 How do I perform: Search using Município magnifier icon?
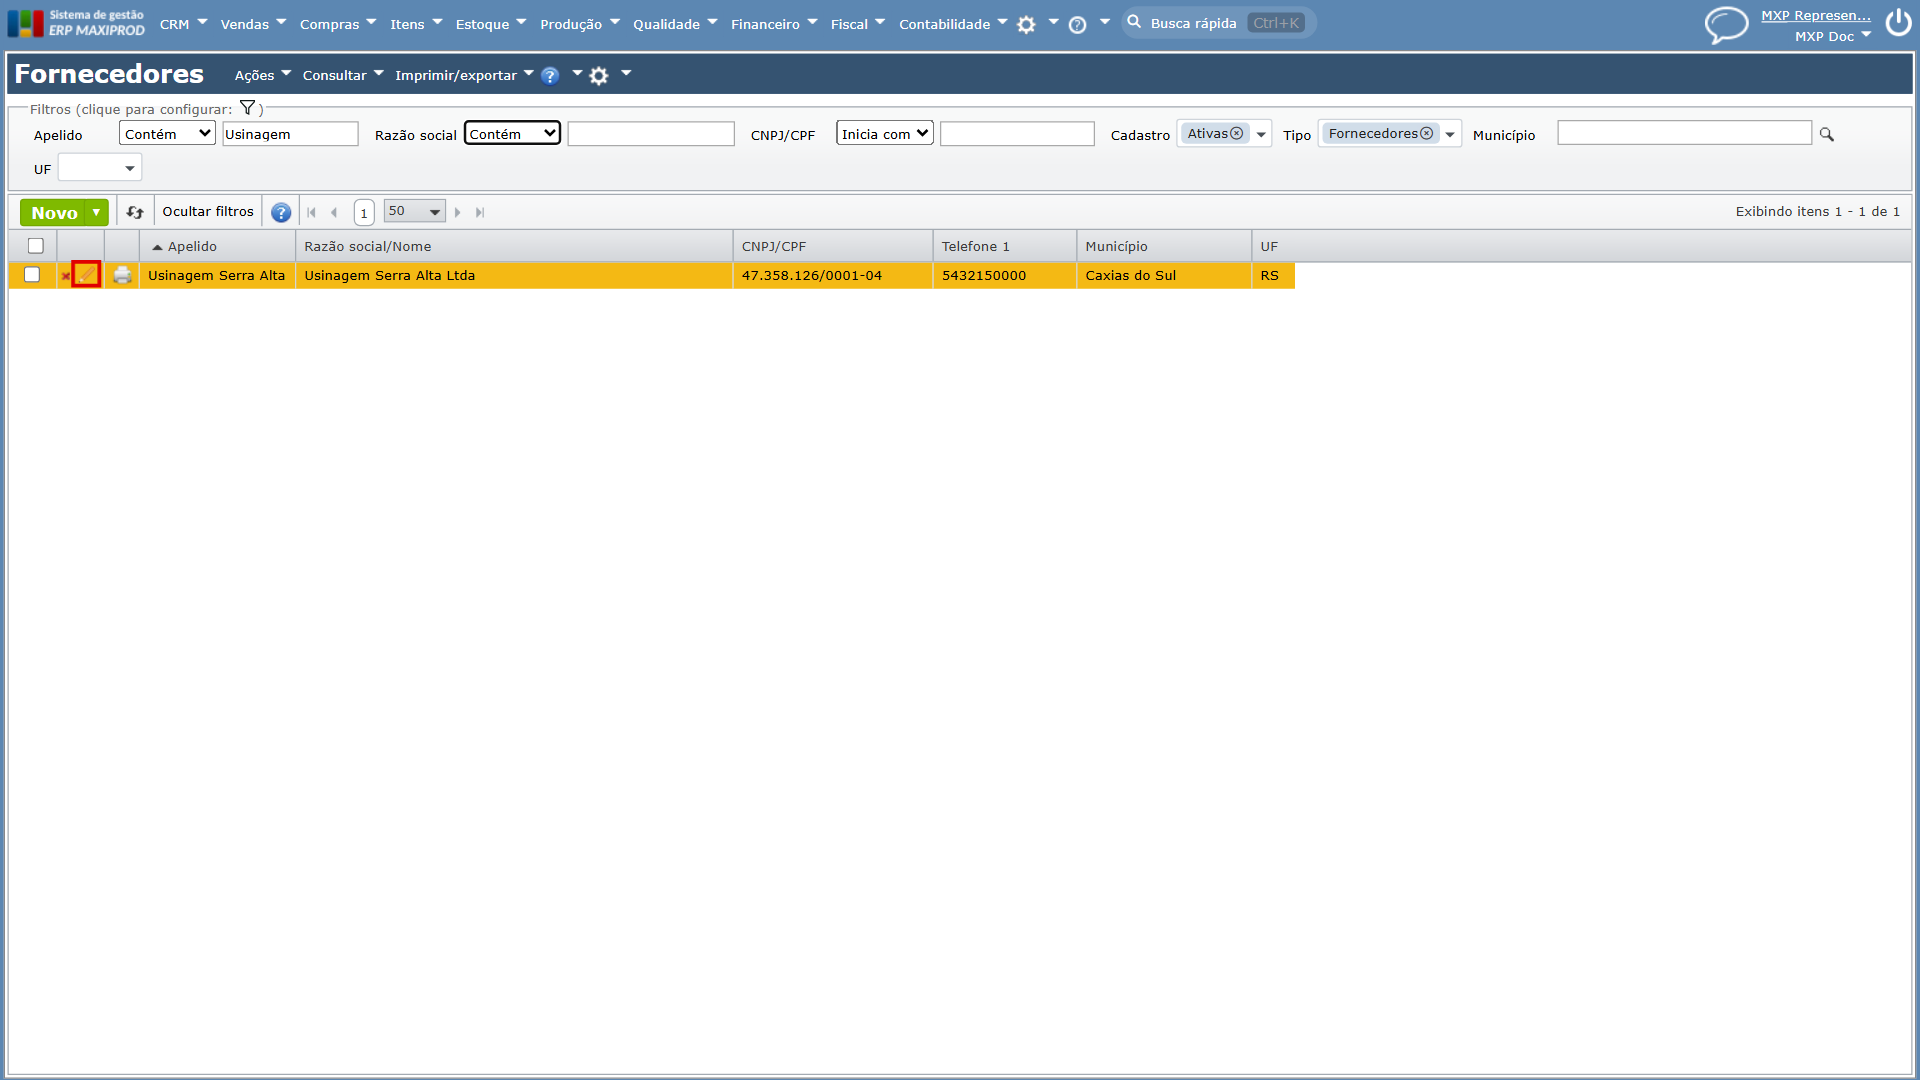click(1826, 134)
